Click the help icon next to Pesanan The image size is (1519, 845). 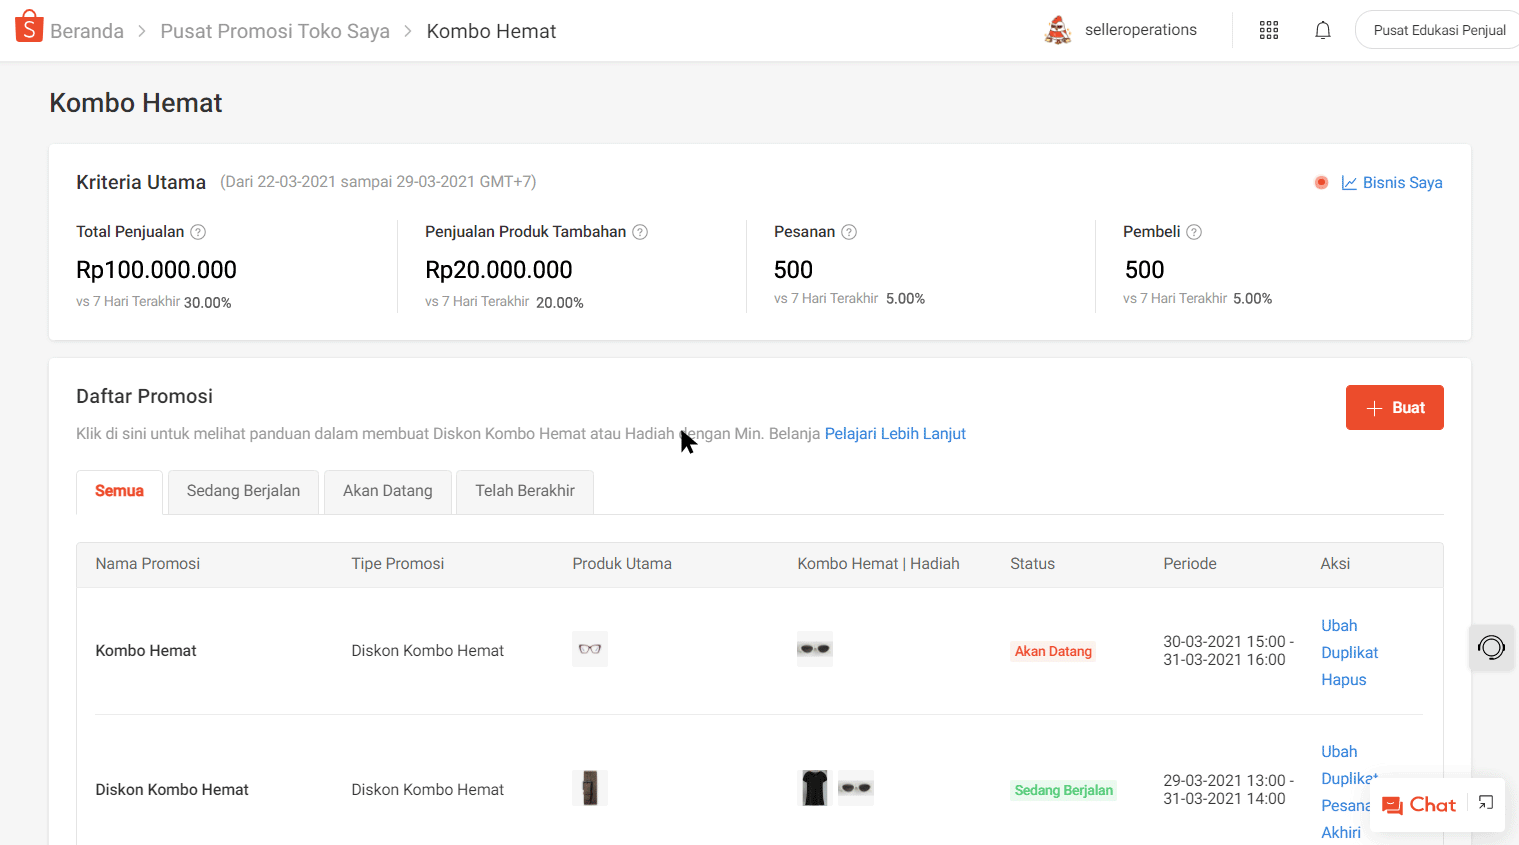tap(849, 232)
